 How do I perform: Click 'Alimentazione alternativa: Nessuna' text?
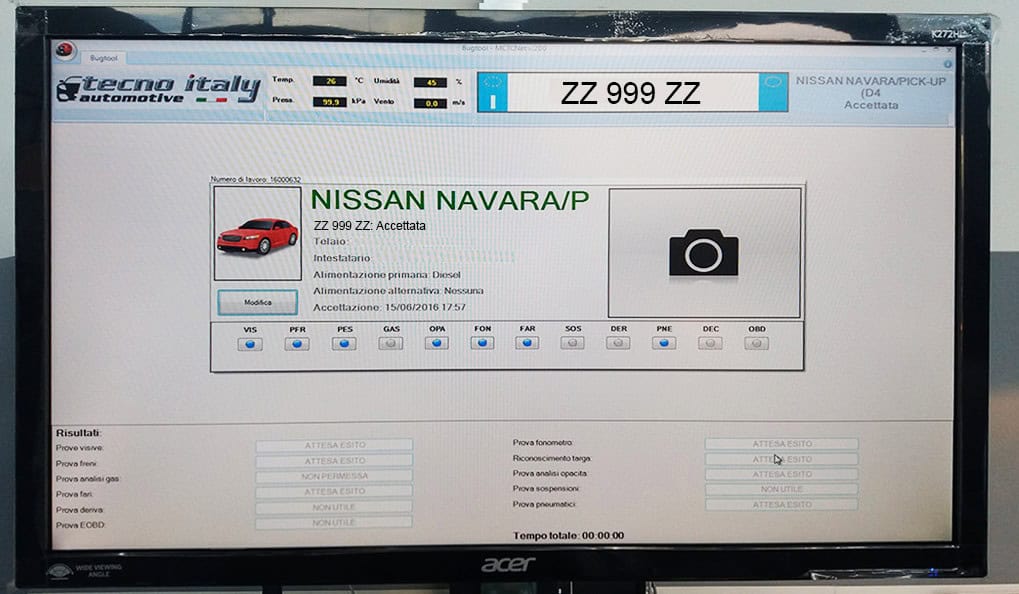coord(398,291)
